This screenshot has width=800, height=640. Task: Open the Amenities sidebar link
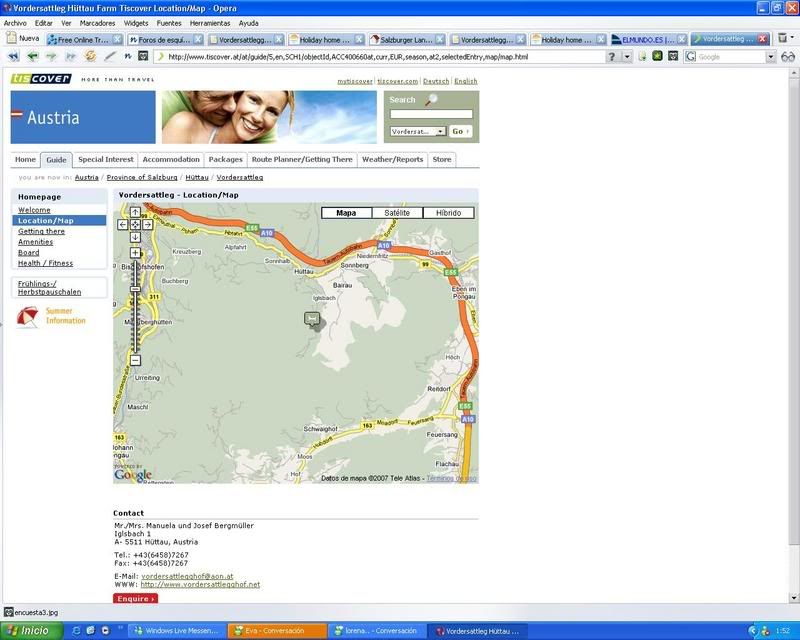pyautogui.click(x=35, y=242)
